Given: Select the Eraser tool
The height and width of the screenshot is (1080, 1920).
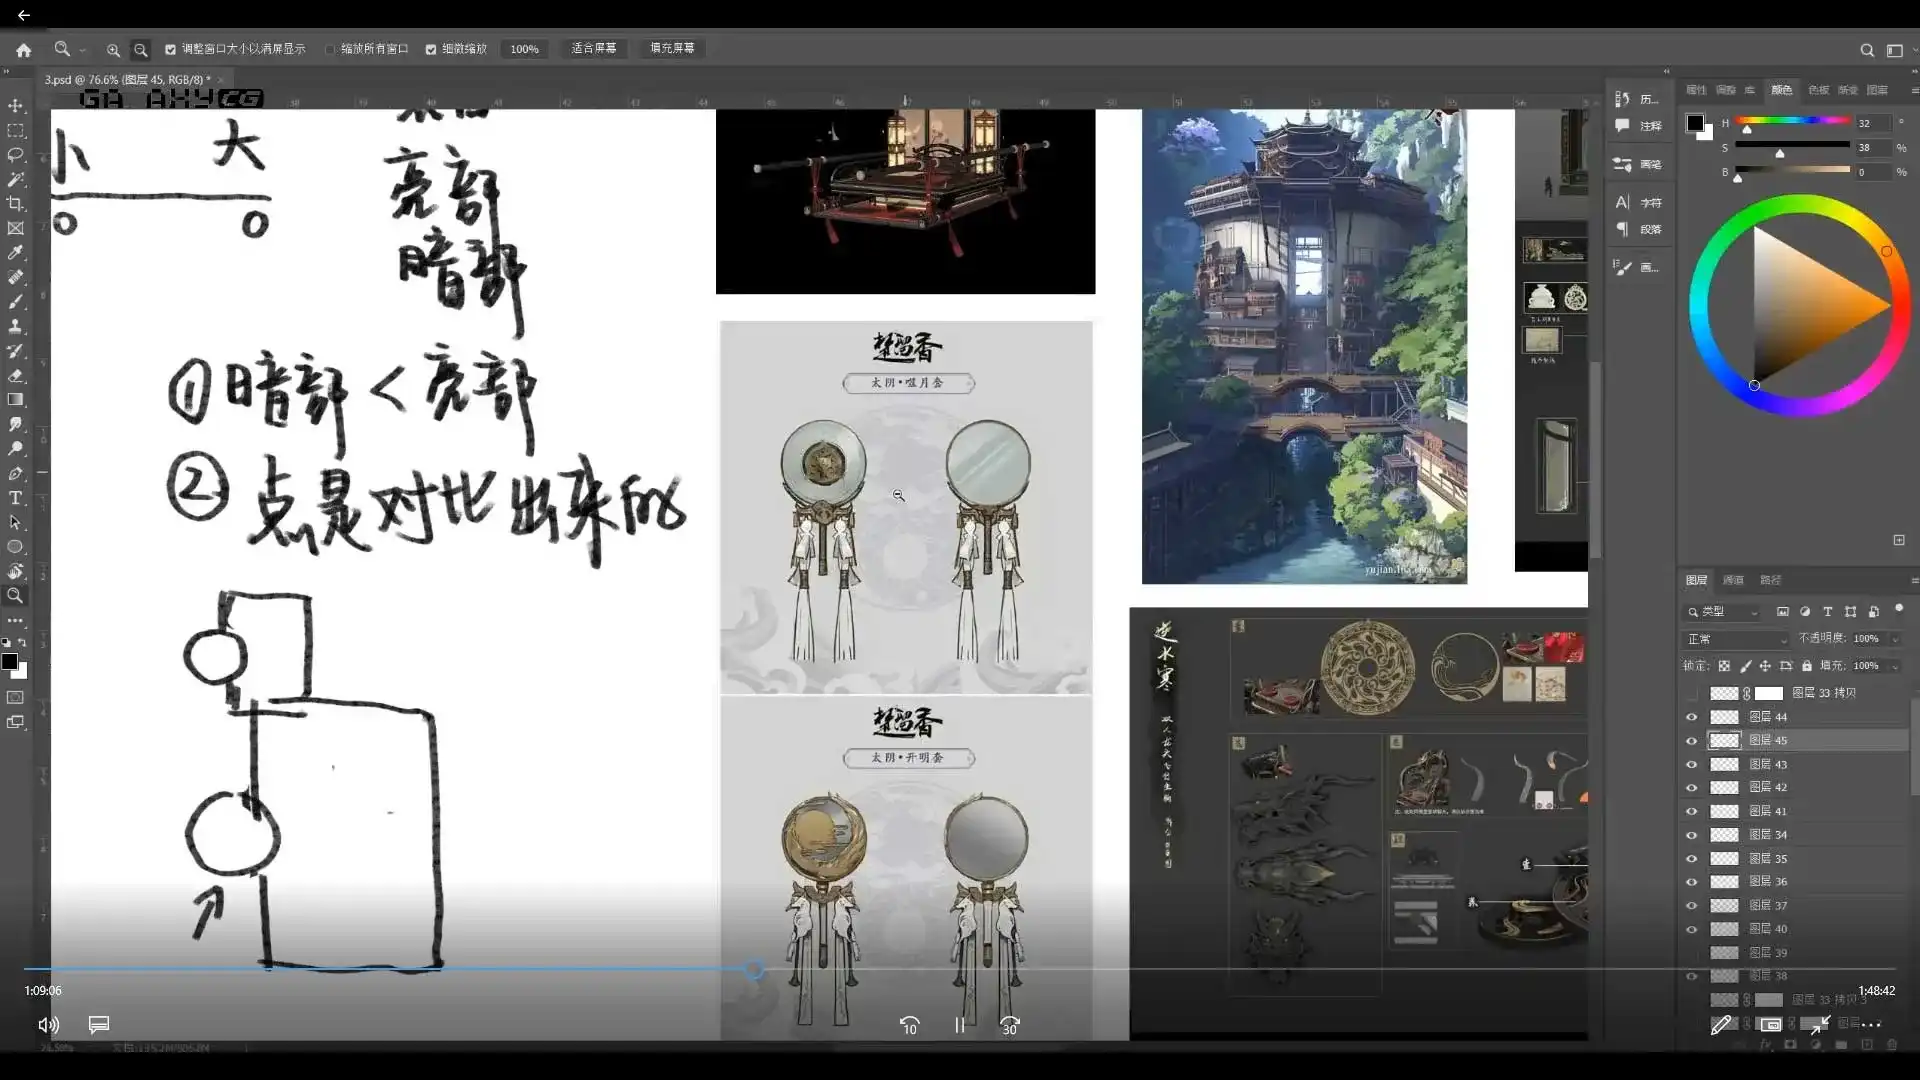Looking at the screenshot, I should pos(15,376).
